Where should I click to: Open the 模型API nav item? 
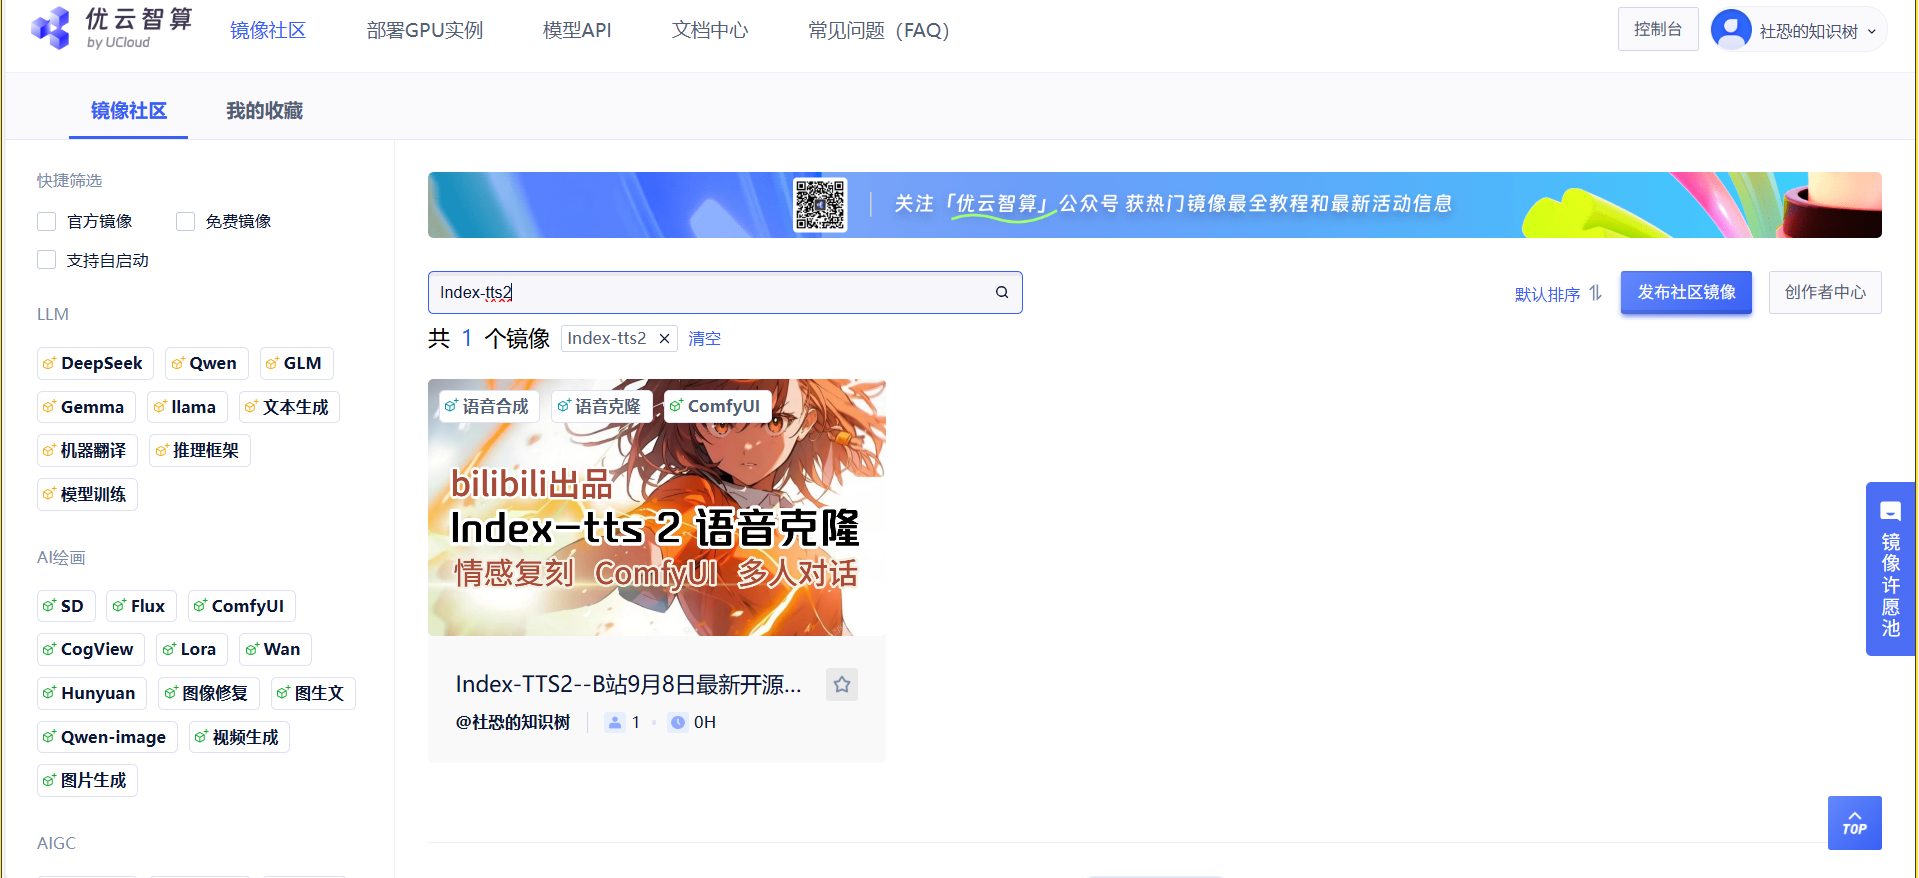[x=577, y=30]
